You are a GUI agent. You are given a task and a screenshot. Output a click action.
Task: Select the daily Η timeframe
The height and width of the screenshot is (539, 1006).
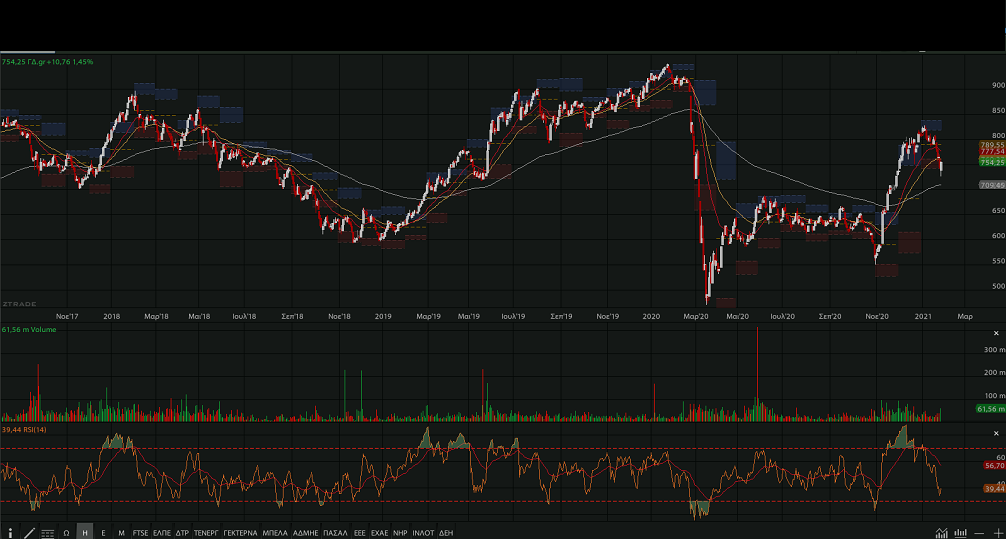click(x=85, y=533)
